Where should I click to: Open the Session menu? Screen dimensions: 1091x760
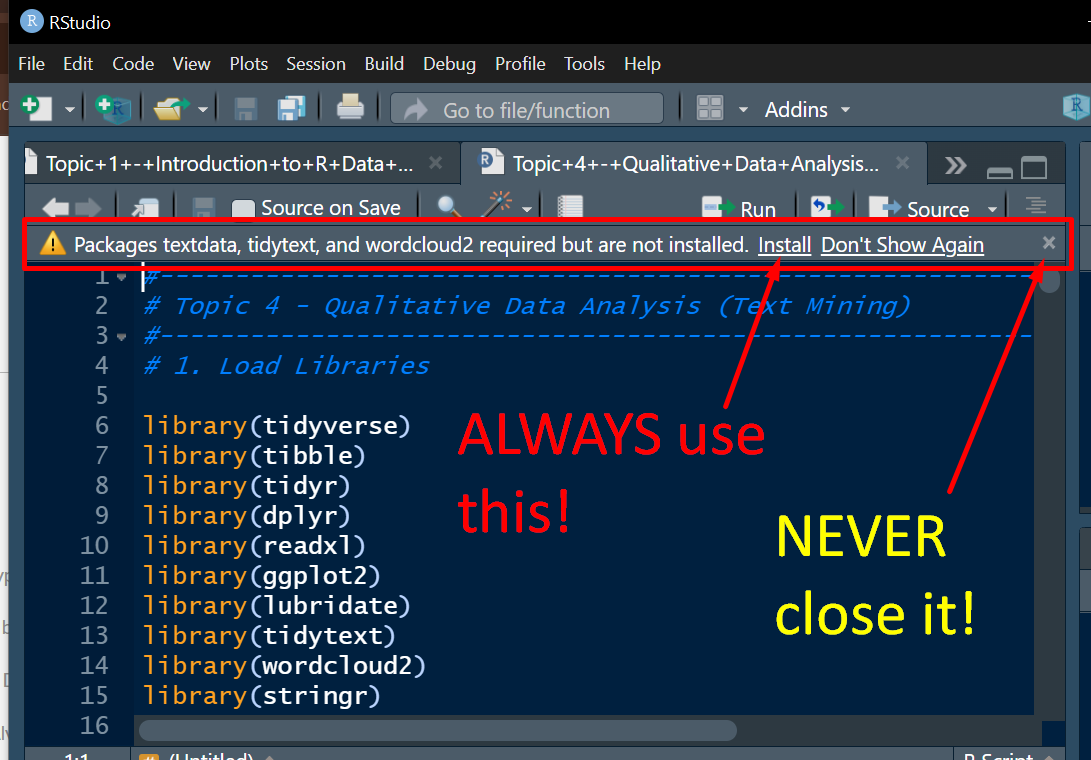click(316, 64)
